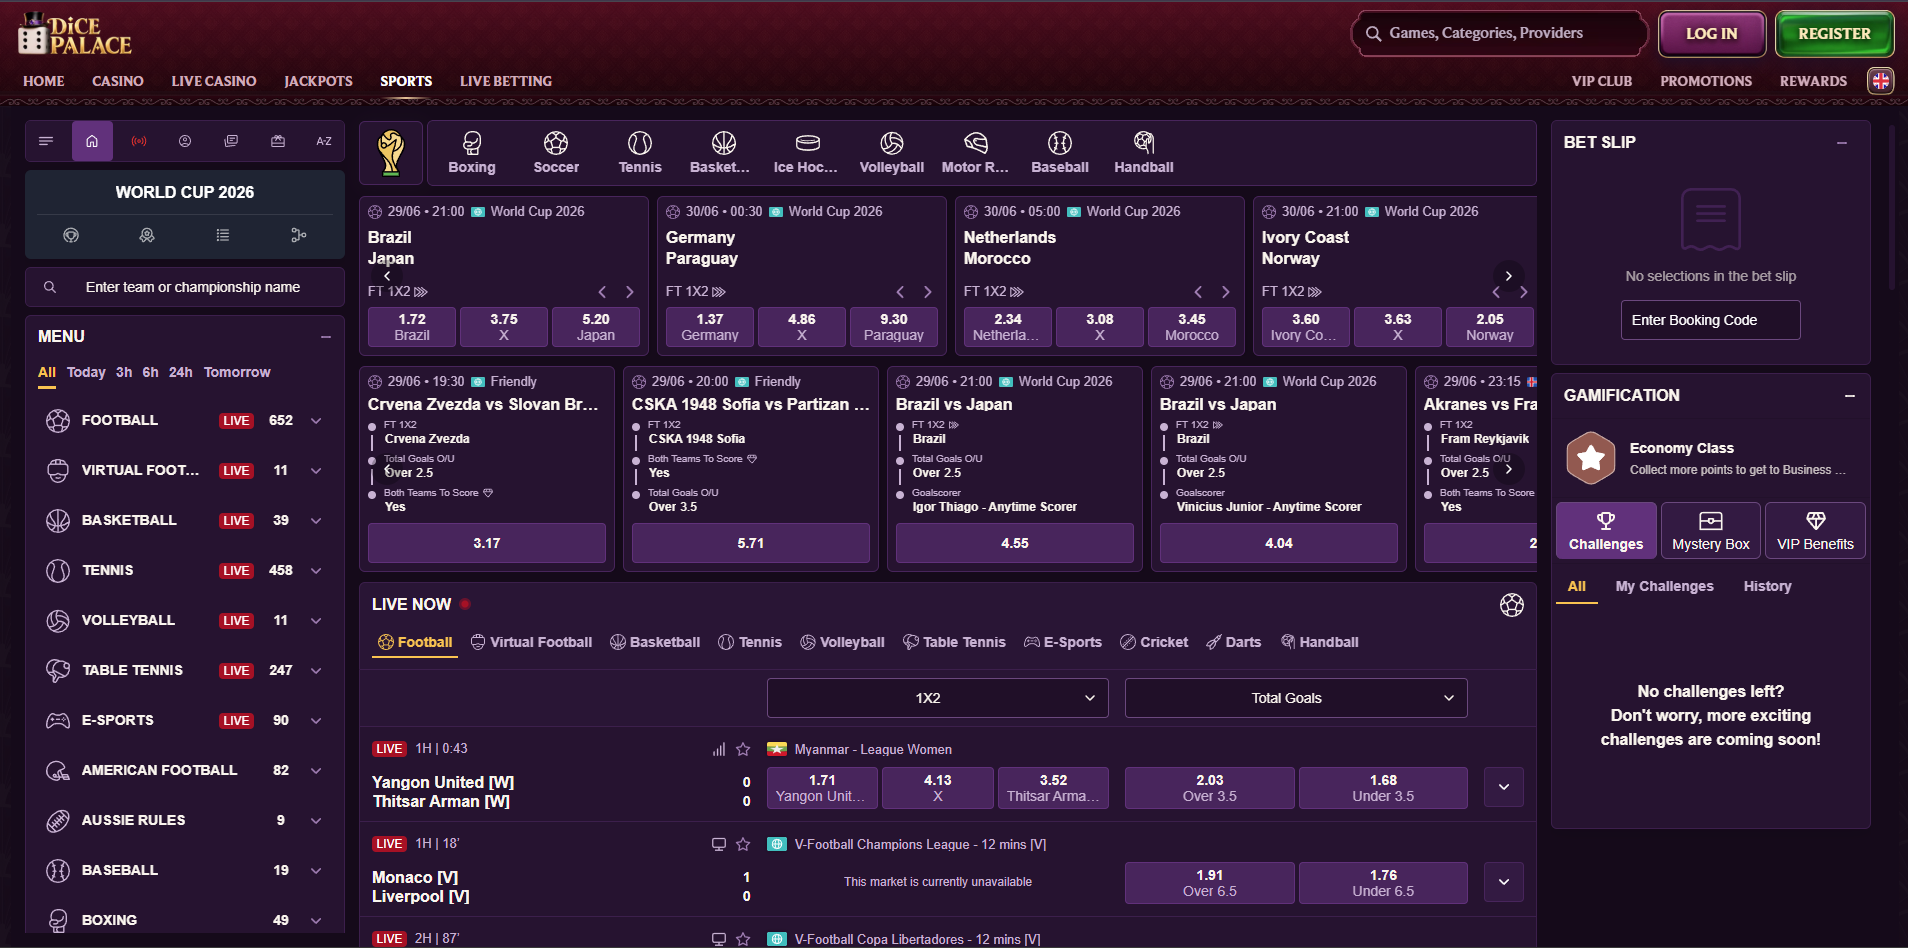This screenshot has height=948, width=1908.
Task: Select the 6h time filter
Action: tap(150, 372)
